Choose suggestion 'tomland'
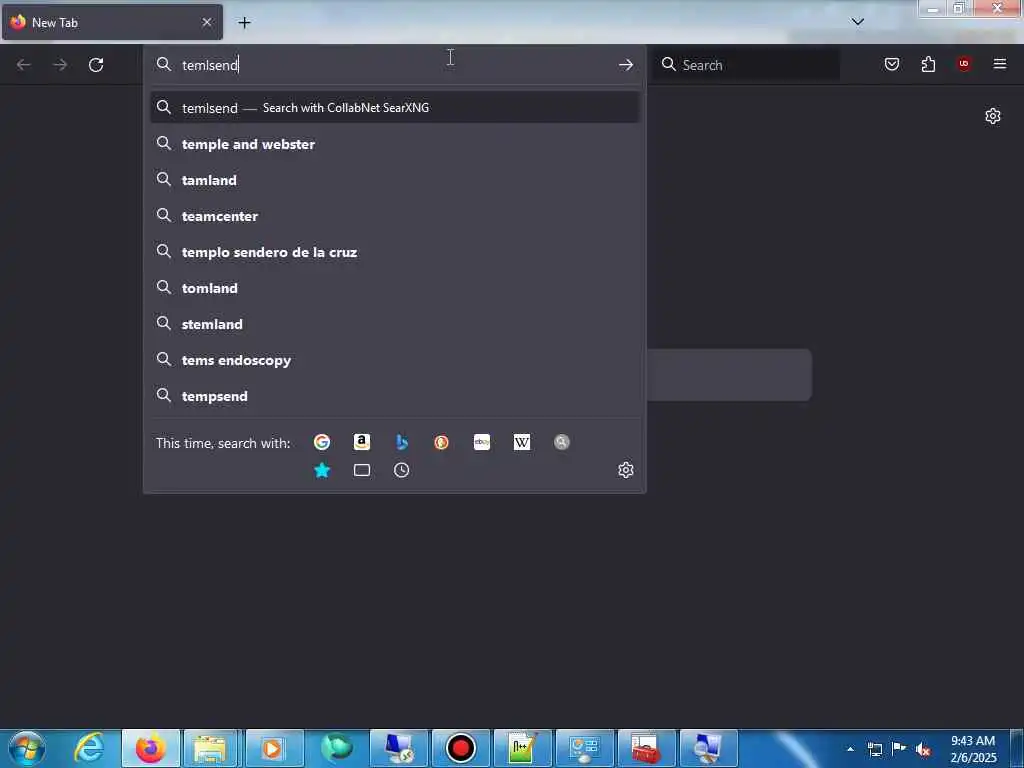Image resolution: width=1024 pixels, height=768 pixels. click(x=394, y=288)
